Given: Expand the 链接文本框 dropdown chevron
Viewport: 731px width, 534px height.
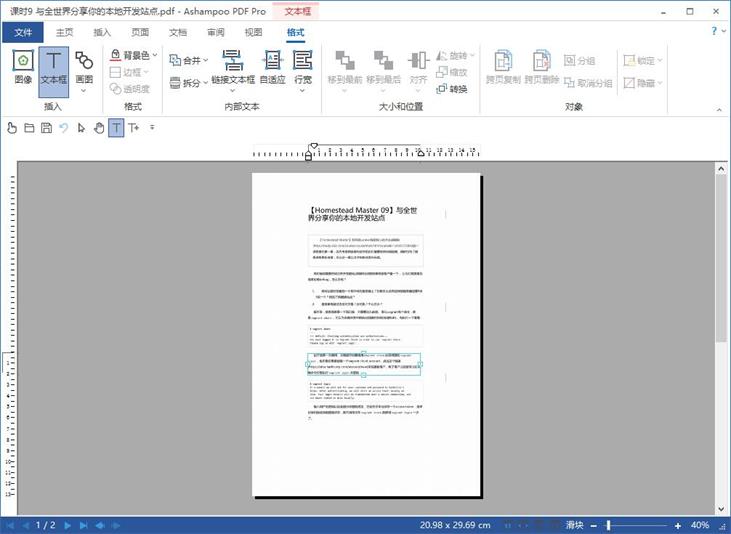Looking at the screenshot, I should [233, 90].
